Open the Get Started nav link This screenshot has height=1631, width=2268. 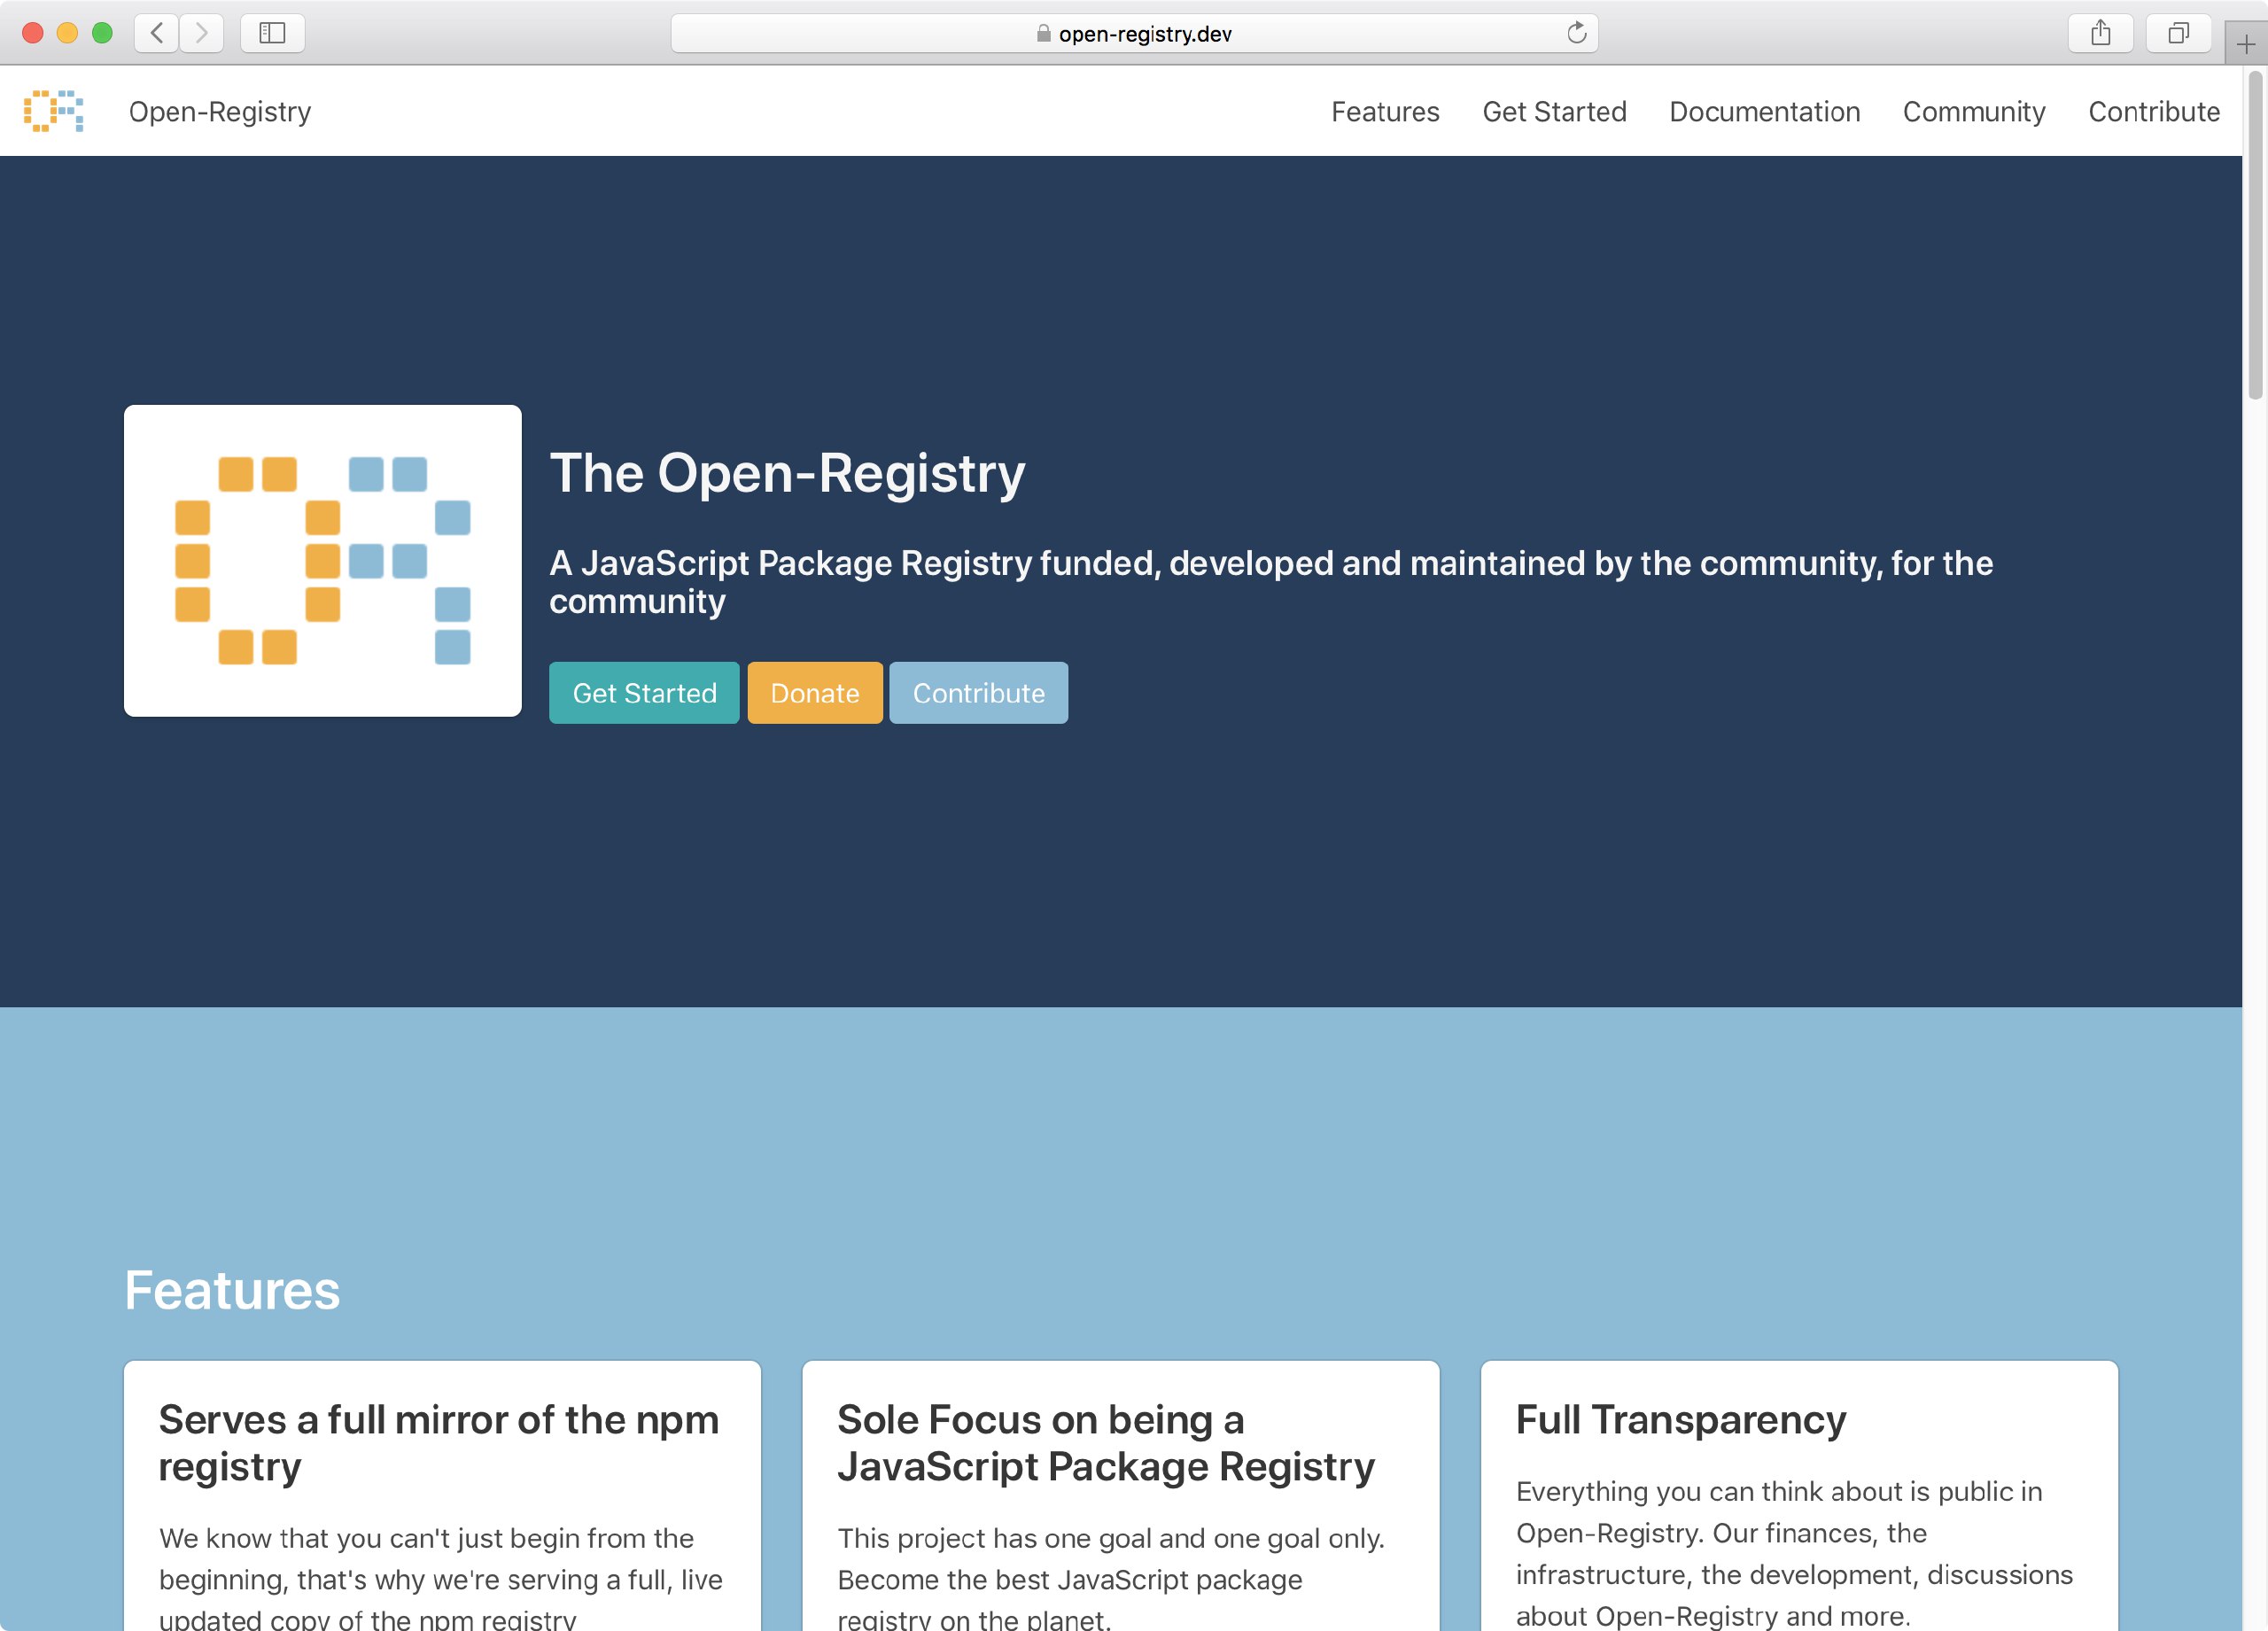1554,111
